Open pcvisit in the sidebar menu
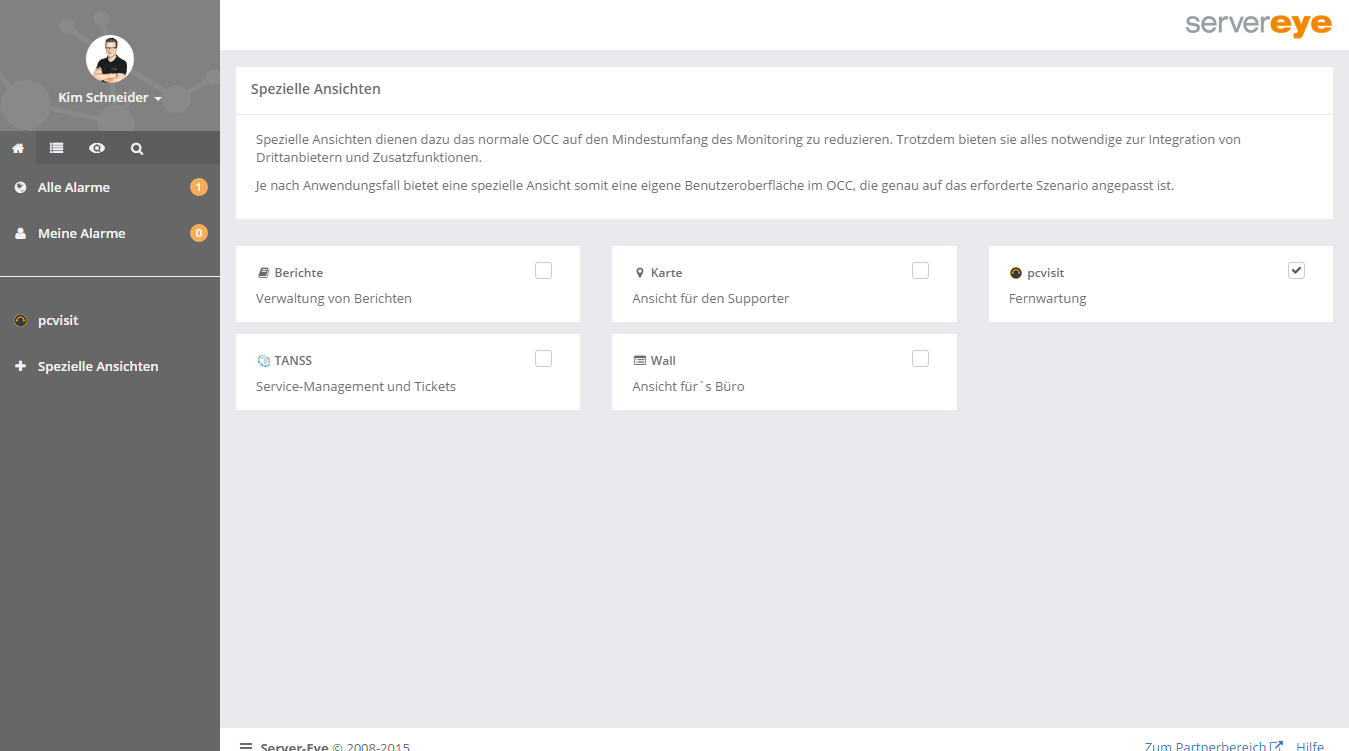The image size is (1349, 751). (x=58, y=321)
